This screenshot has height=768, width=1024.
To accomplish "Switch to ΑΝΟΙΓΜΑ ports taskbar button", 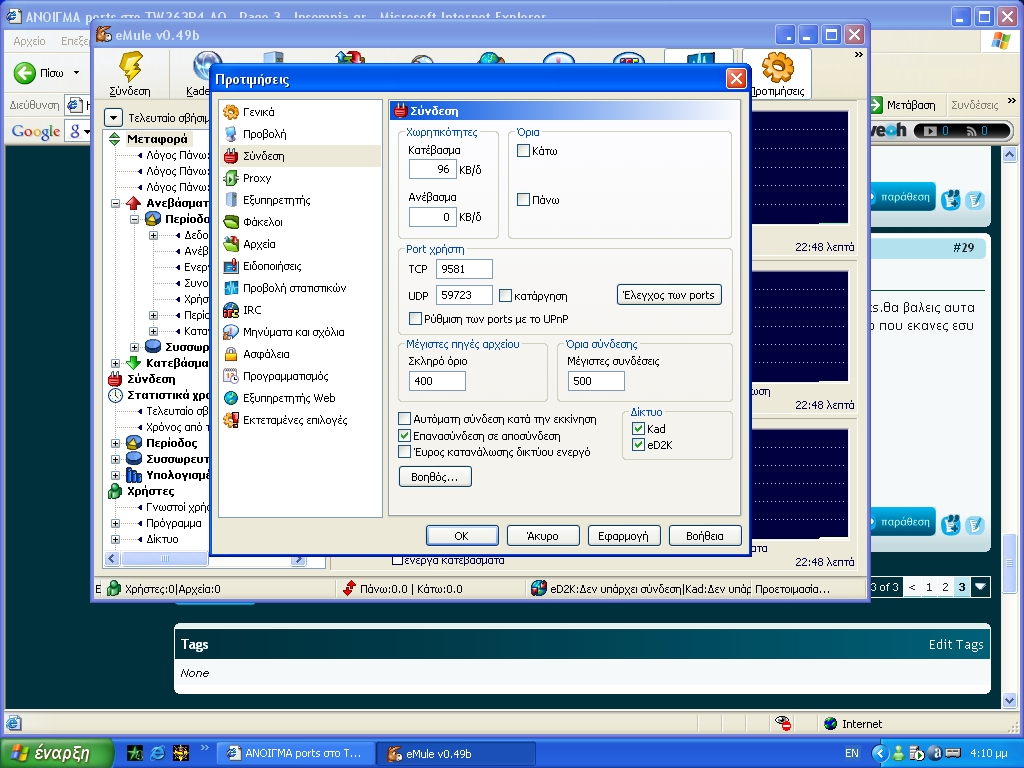I will pyautogui.click(x=295, y=753).
